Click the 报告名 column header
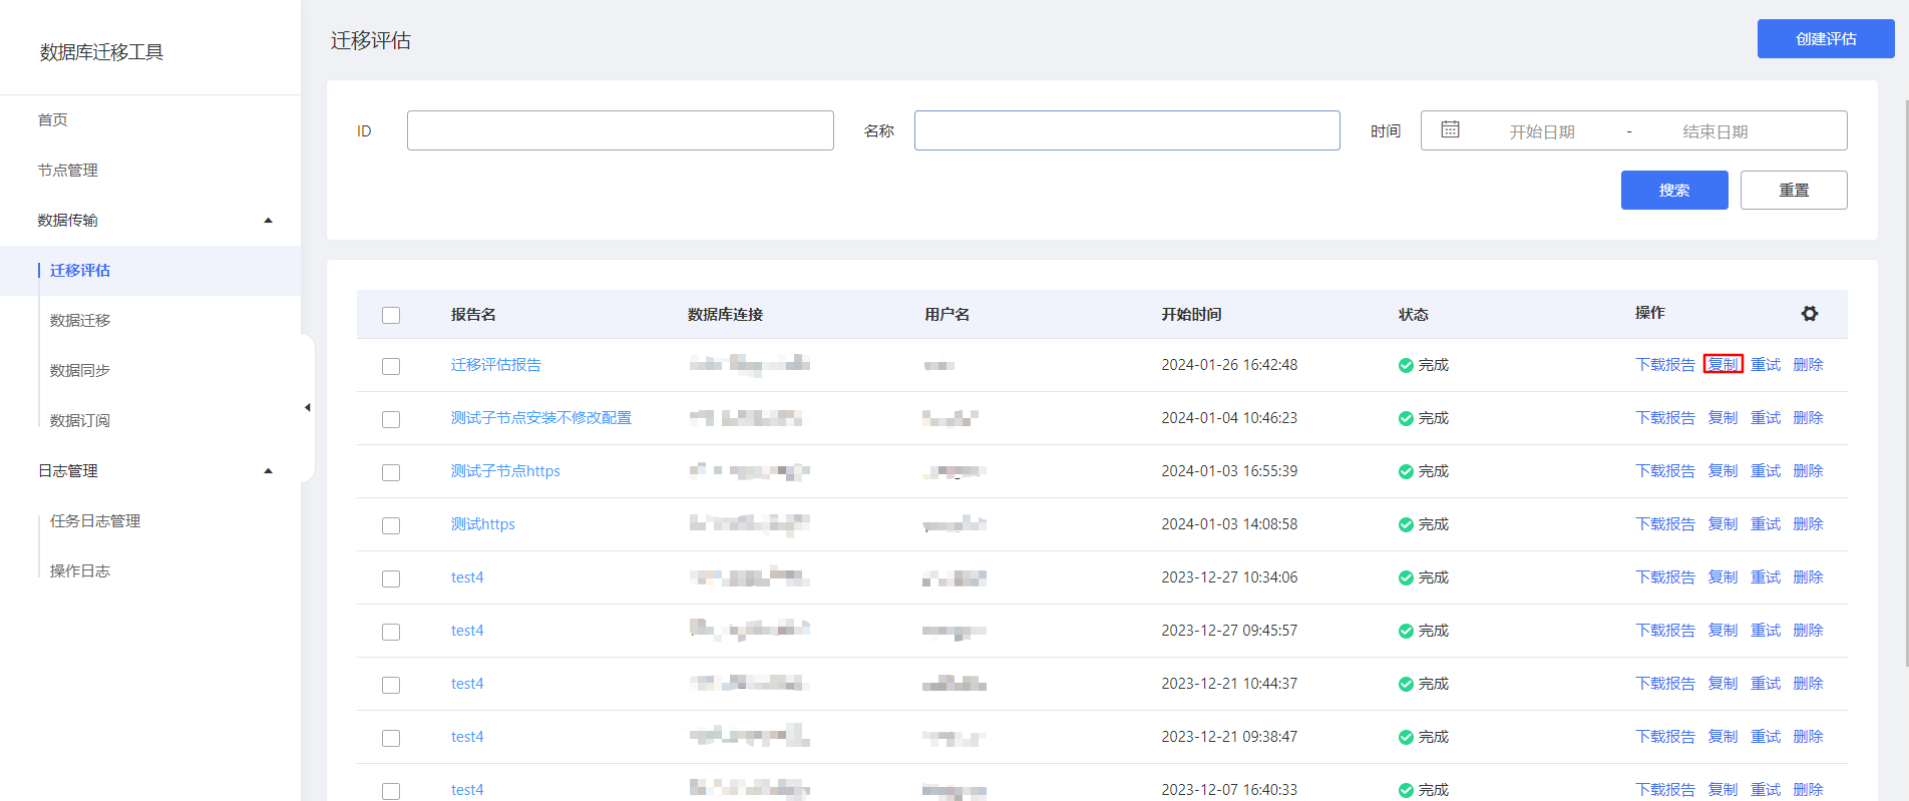The width and height of the screenshot is (1909, 801). [x=473, y=314]
